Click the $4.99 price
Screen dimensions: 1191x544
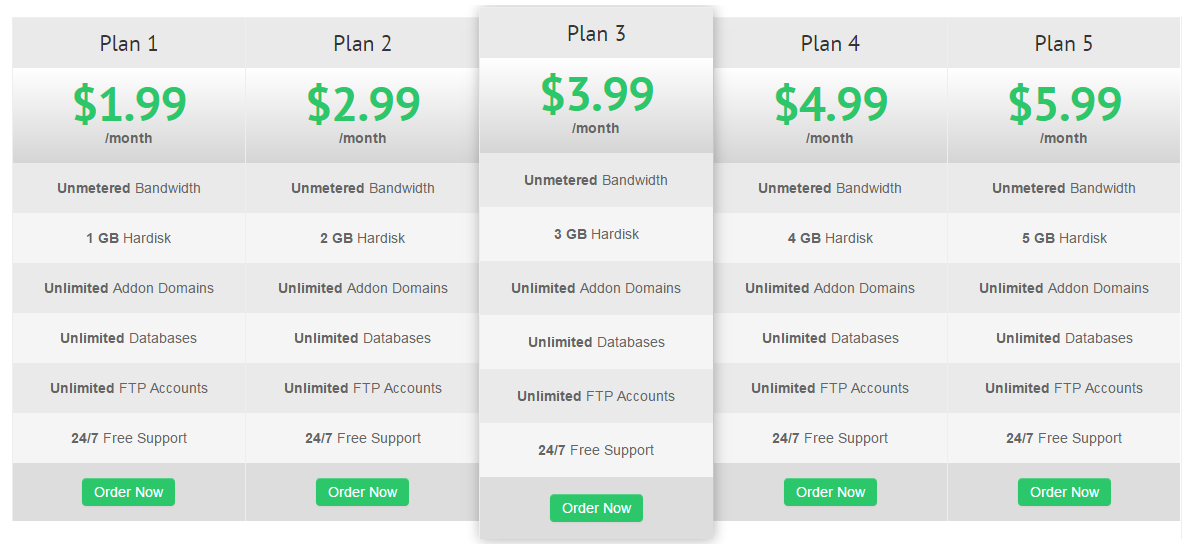click(x=831, y=104)
